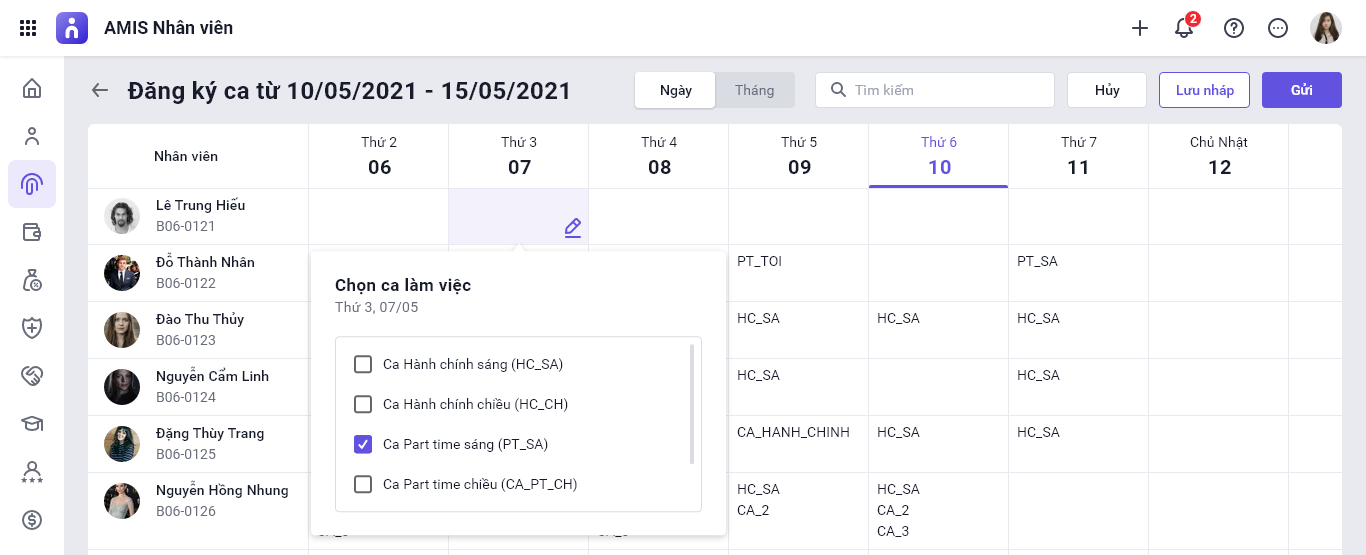Click the back arrow beside the title
Image resolution: width=1366 pixels, height=555 pixels.
tap(100, 90)
